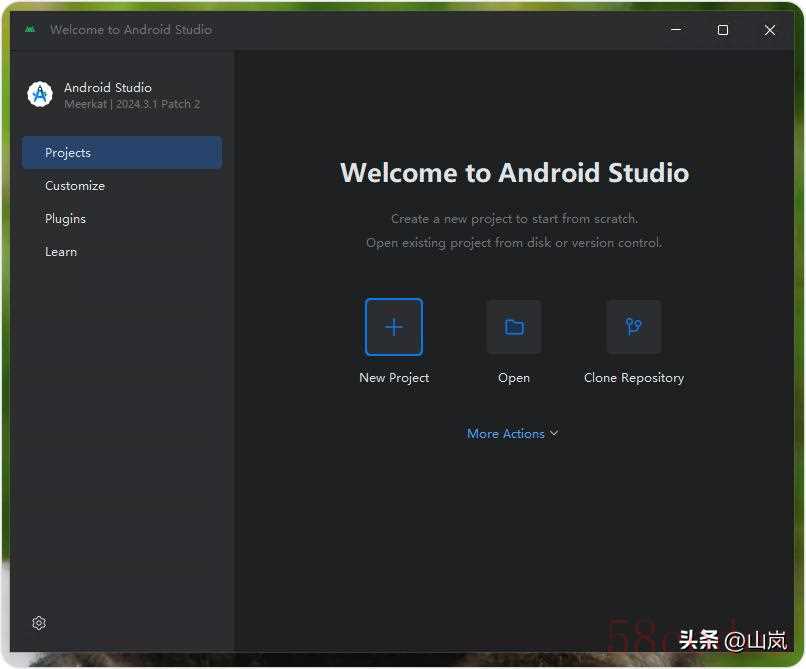
Task: Click the chevron beside More Actions
Action: (x=554, y=434)
